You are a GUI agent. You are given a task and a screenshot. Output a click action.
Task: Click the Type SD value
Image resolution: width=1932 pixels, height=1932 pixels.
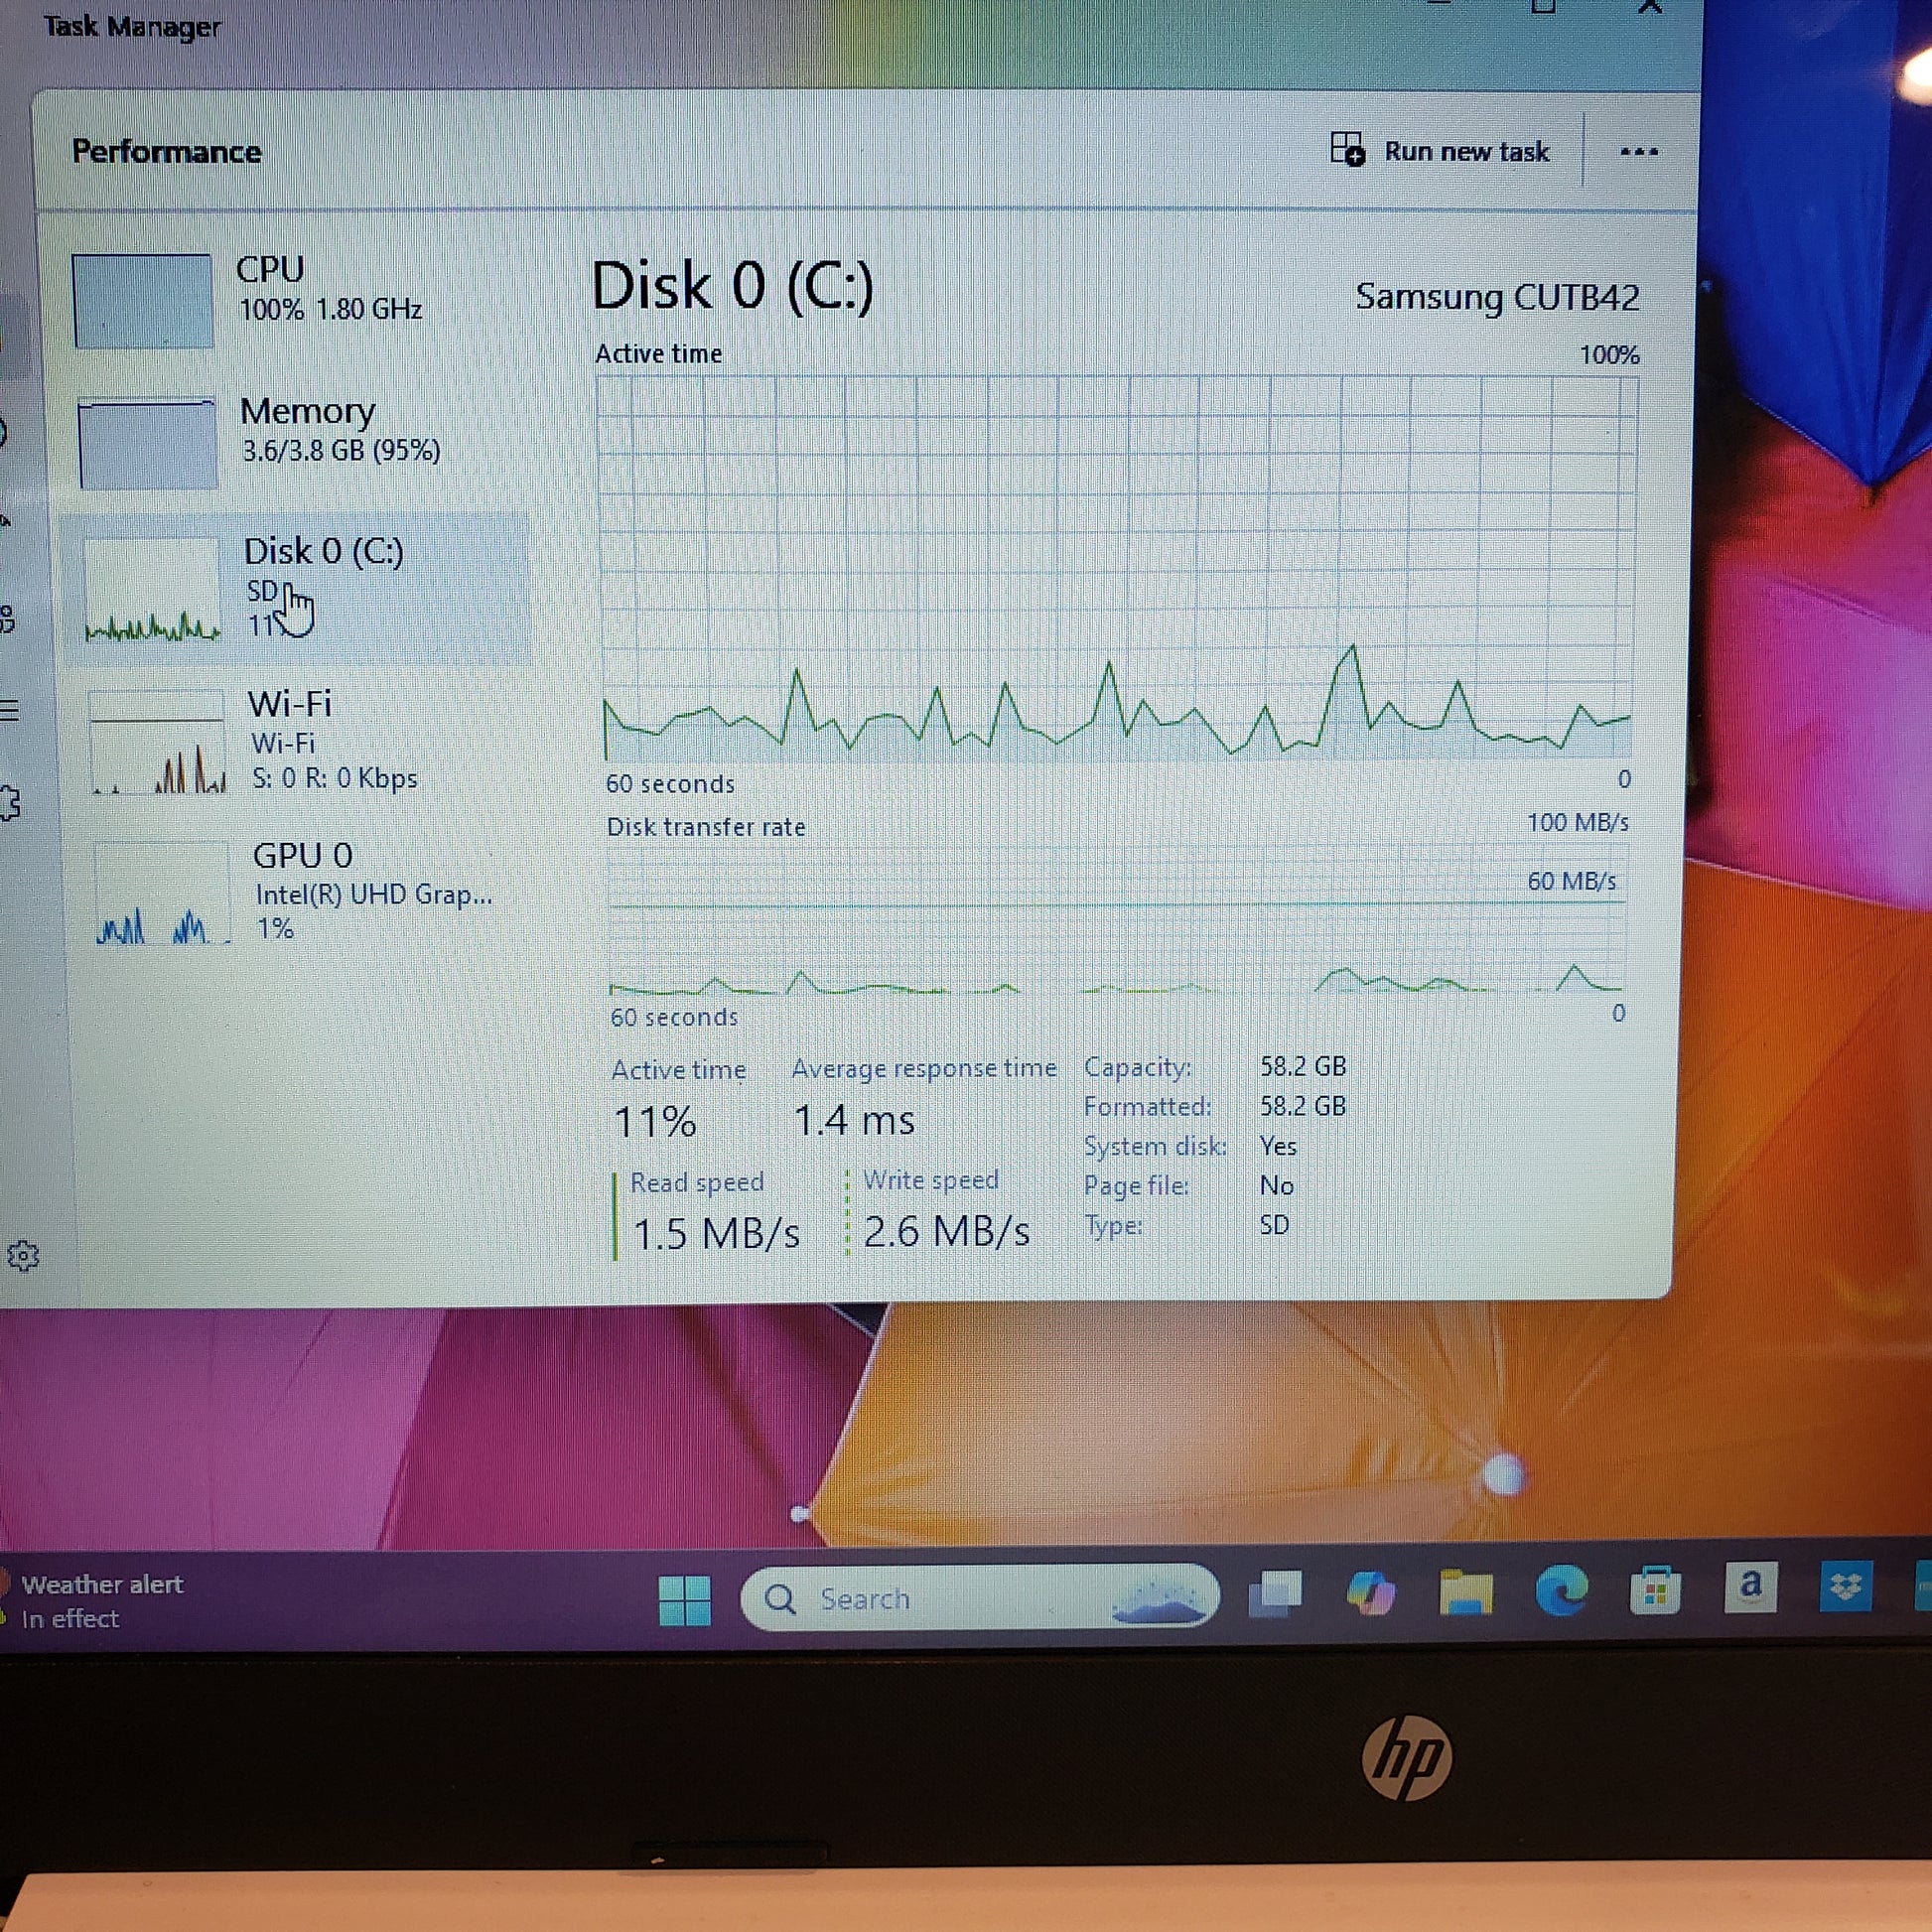pos(1274,1225)
